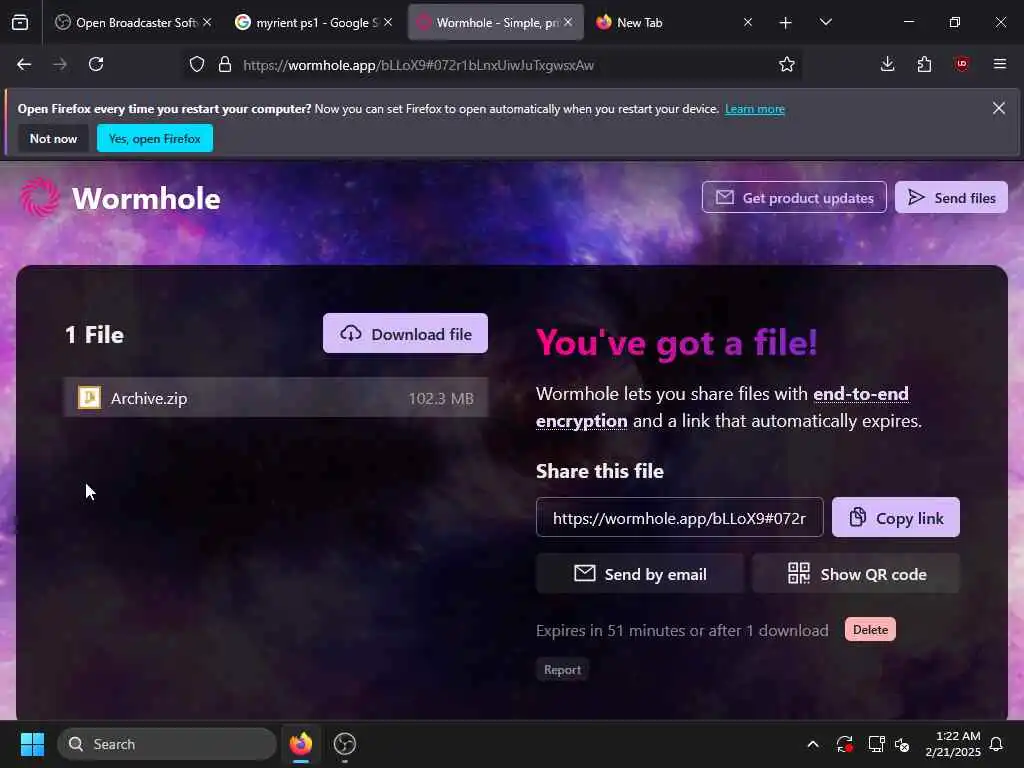Click the Not now button
Screen dimensions: 1024x768
point(54,138)
